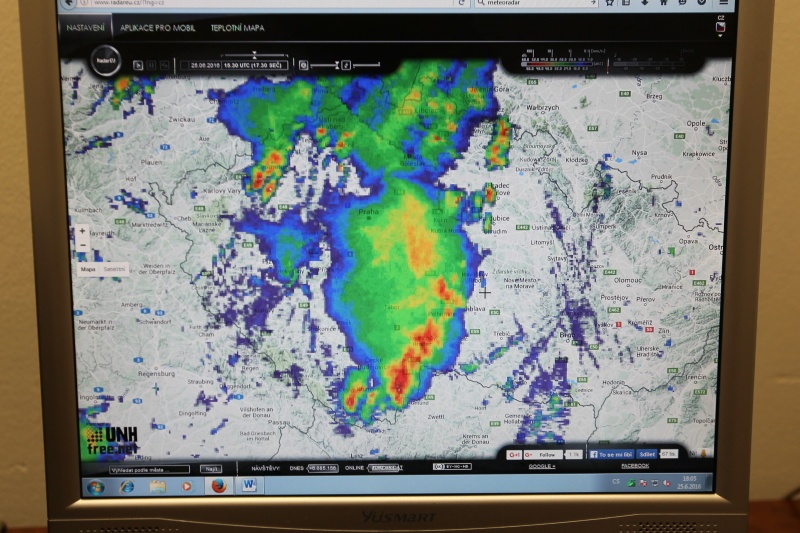Viewport: 800px width, 533px height.
Task: Click the Facebook Sdílet button
Action: coord(647,454)
